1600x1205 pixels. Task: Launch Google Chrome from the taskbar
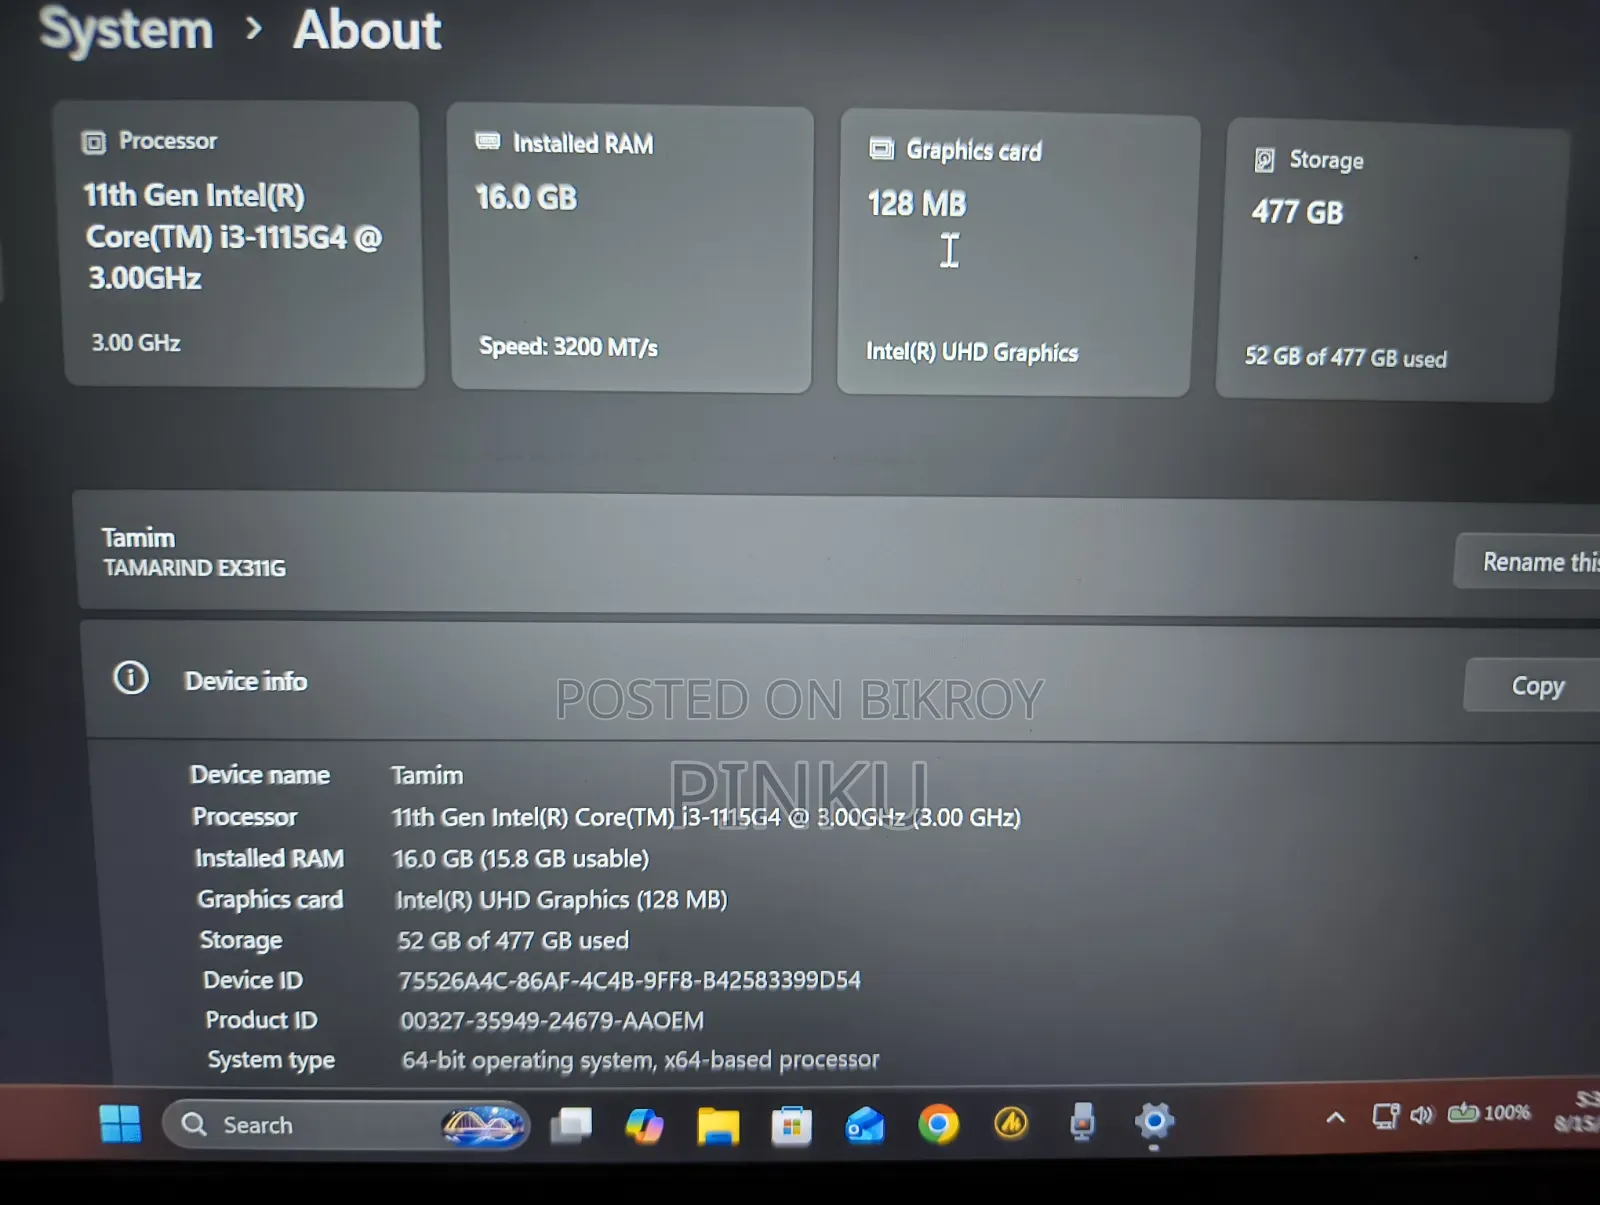click(x=938, y=1125)
